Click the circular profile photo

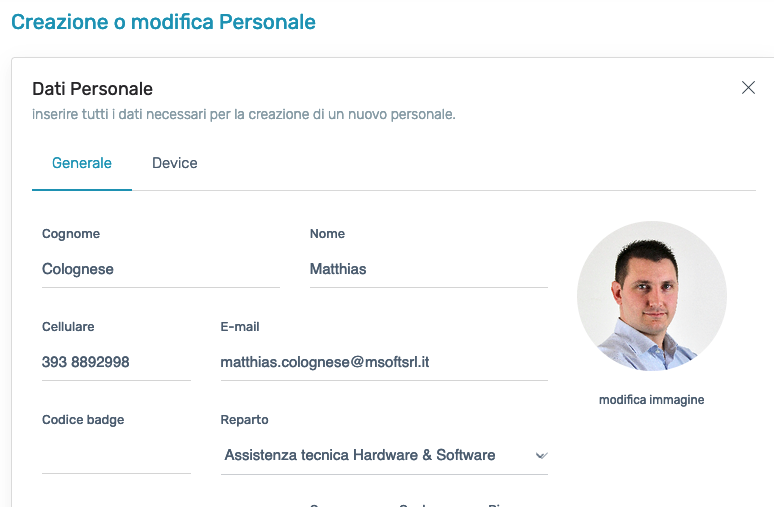click(x=652, y=296)
